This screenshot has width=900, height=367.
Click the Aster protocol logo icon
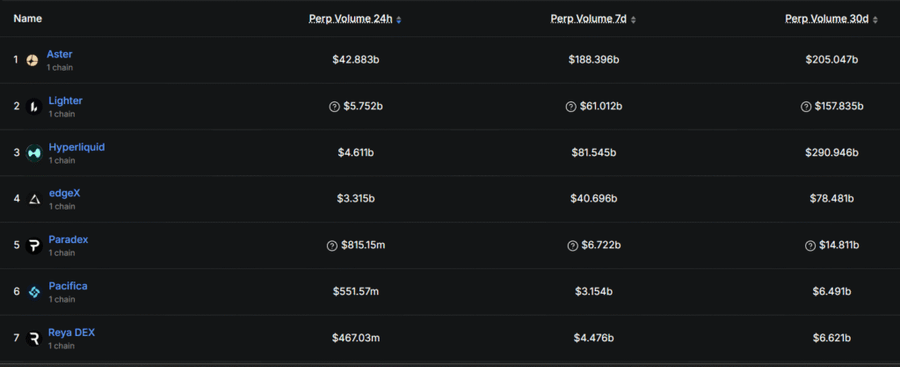(32, 60)
